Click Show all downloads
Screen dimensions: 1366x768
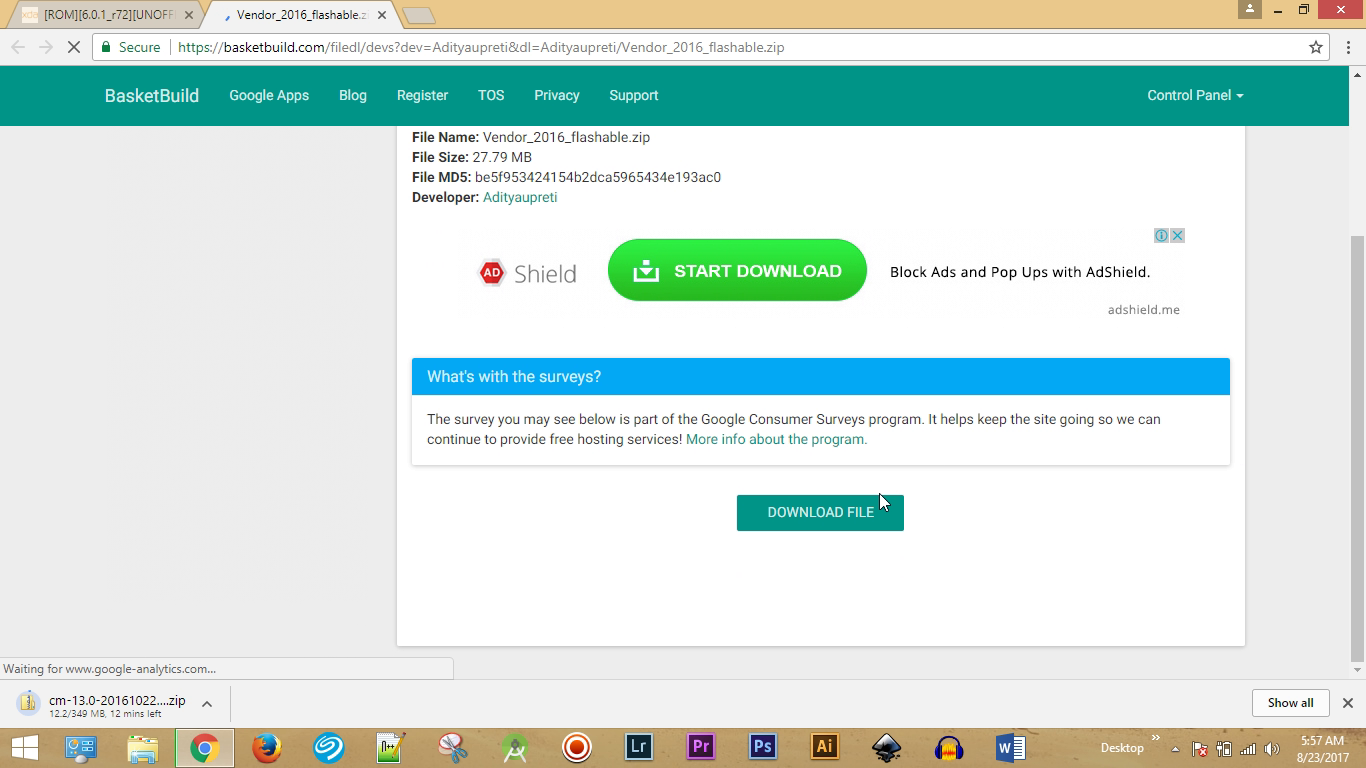click(1290, 703)
